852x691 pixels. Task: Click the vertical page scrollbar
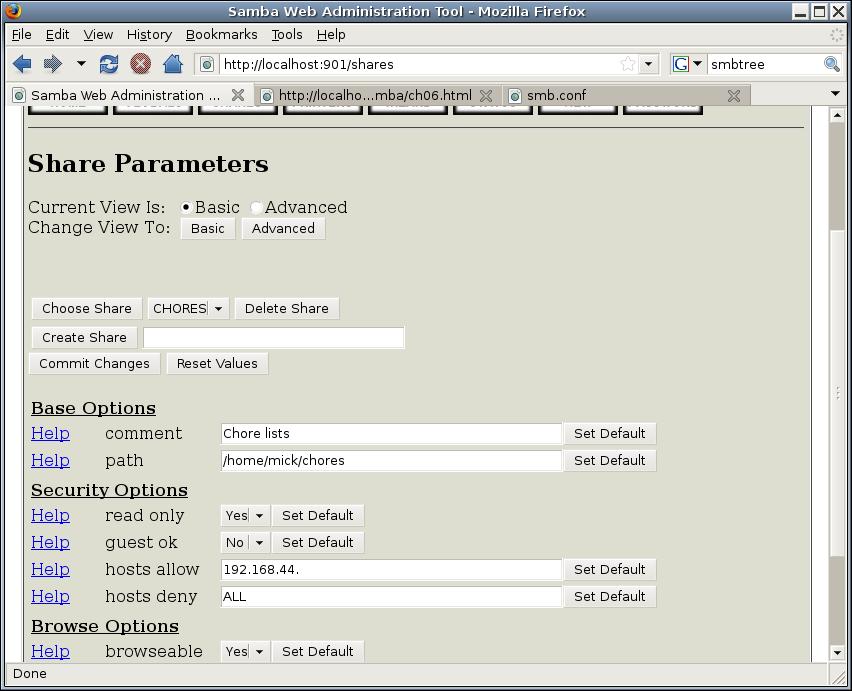pyautogui.click(x=837, y=400)
